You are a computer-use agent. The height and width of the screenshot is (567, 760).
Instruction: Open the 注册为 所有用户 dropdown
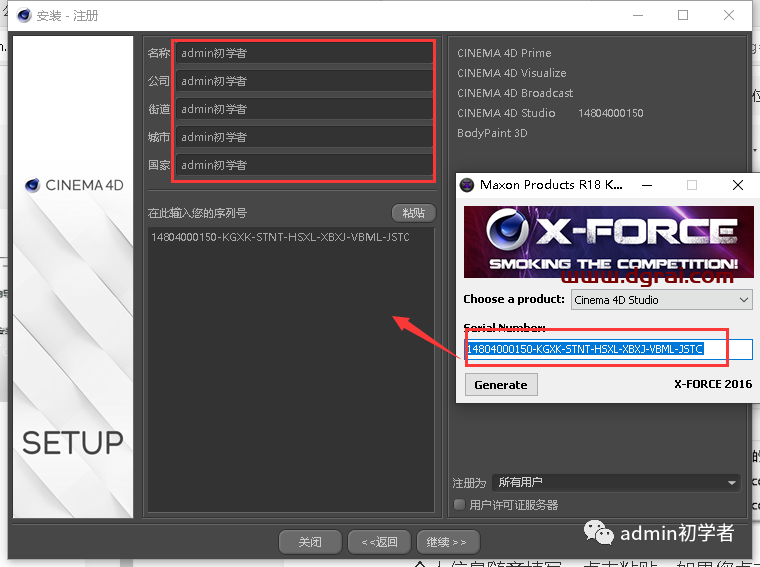(x=617, y=482)
